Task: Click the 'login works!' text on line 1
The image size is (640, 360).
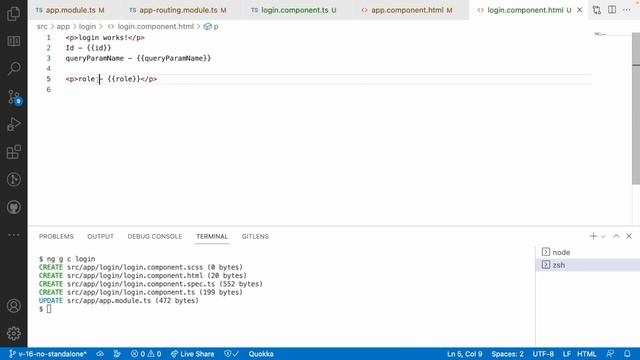Action: pos(103,38)
